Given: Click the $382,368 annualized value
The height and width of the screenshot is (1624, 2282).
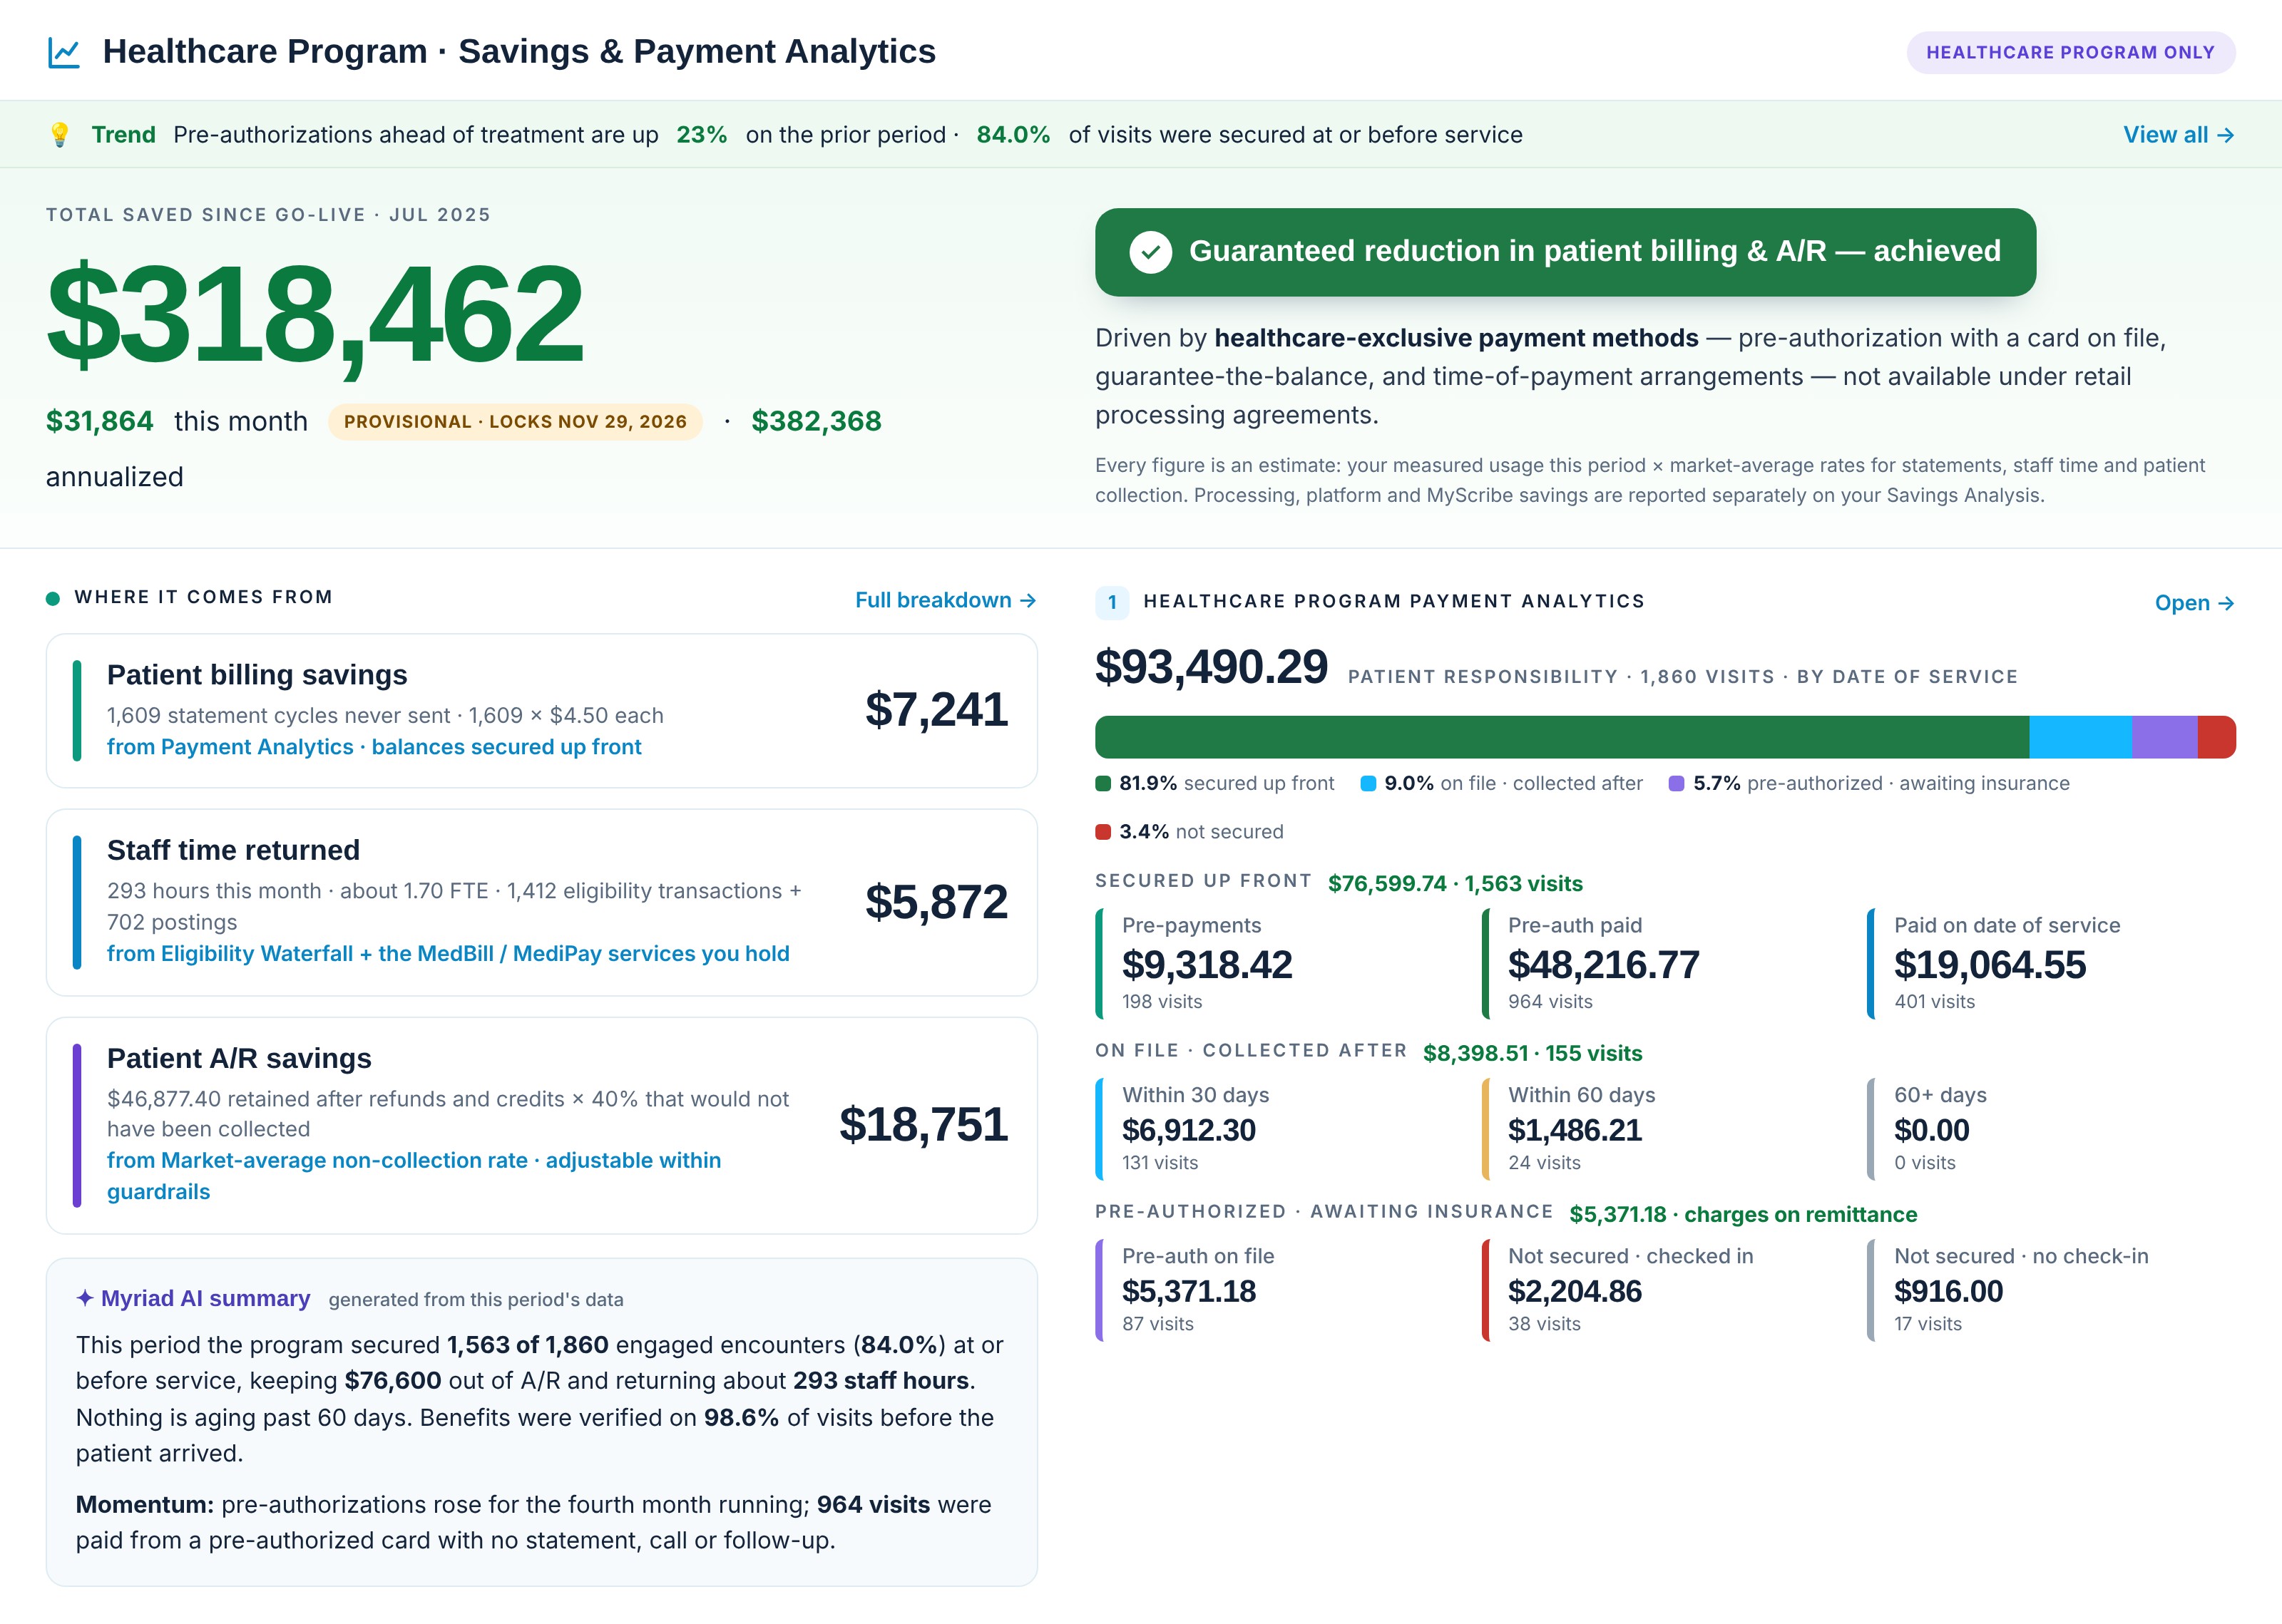Looking at the screenshot, I should 816,421.
